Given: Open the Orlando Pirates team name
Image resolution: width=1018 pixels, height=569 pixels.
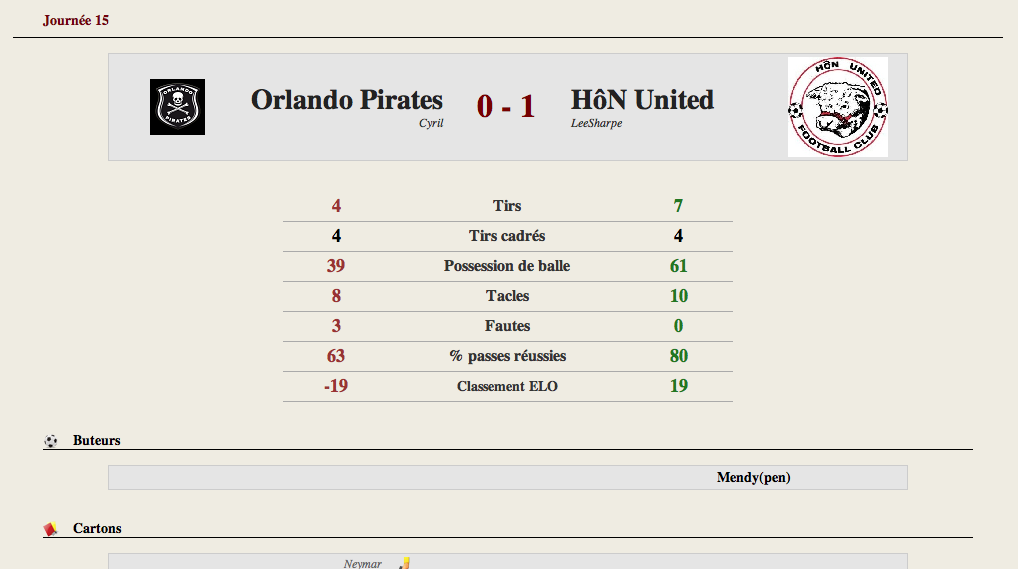Looking at the screenshot, I should [347, 100].
